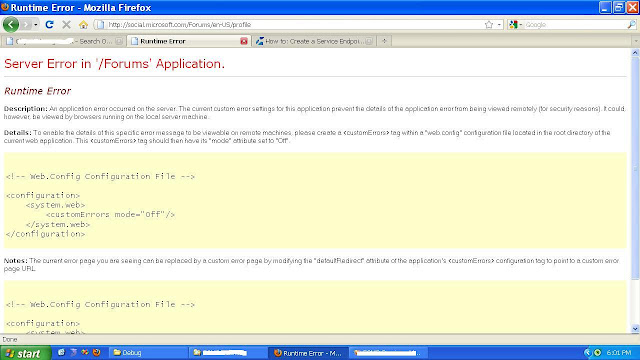Open the Windows Start menu
The width and height of the screenshot is (640, 360).
25,353
